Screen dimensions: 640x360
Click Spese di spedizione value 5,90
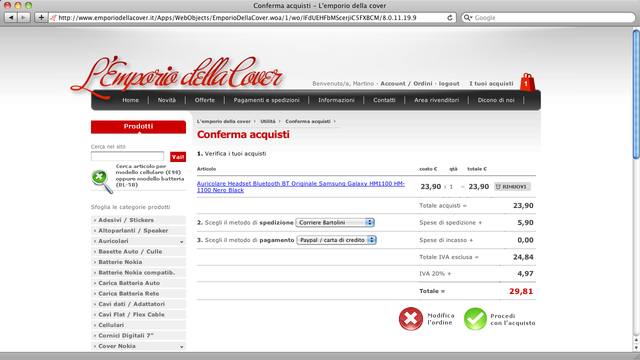tap(525, 222)
